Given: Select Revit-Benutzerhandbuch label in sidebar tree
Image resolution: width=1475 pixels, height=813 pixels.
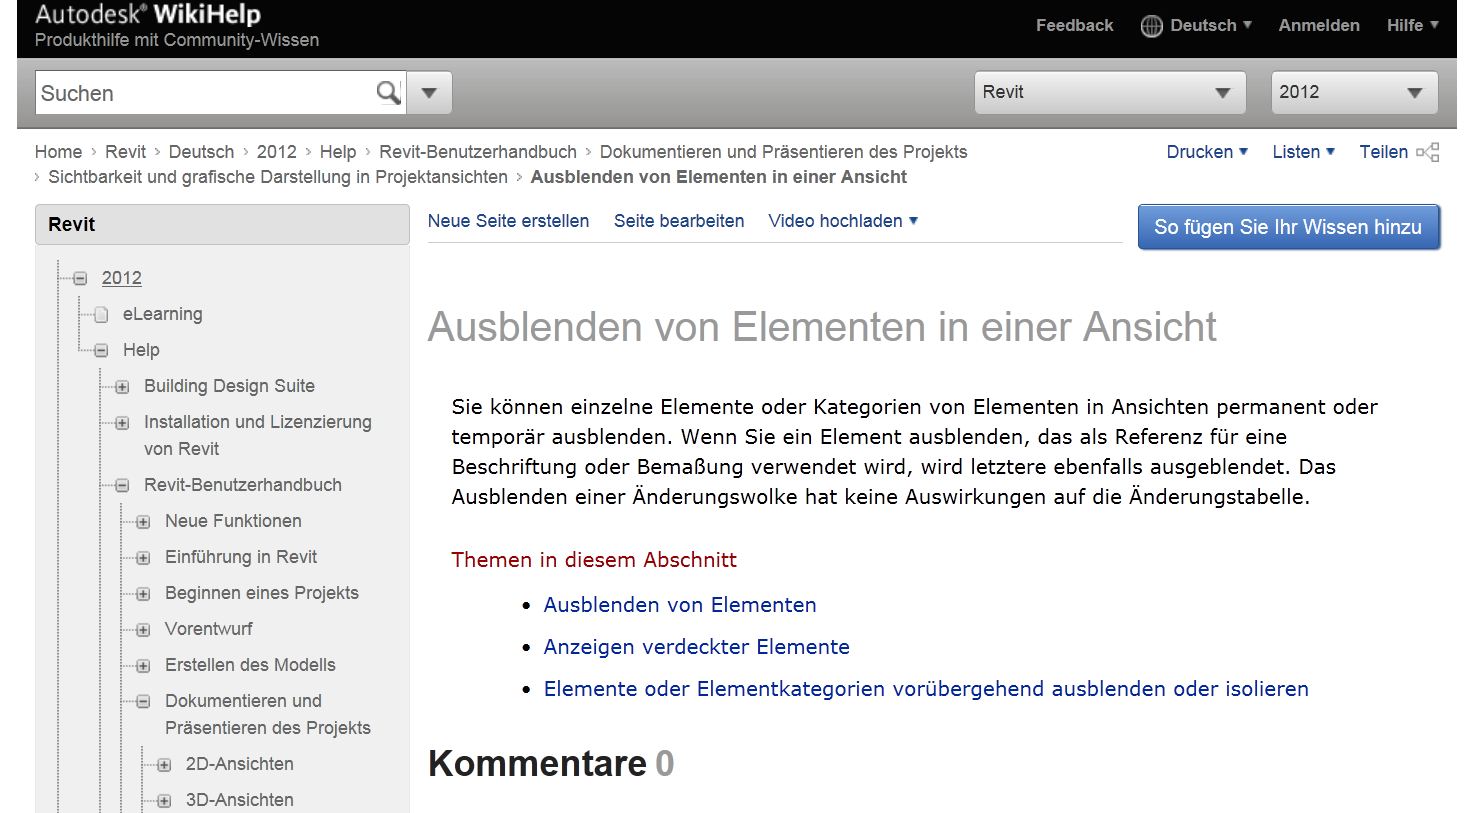Looking at the screenshot, I should 242,485.
